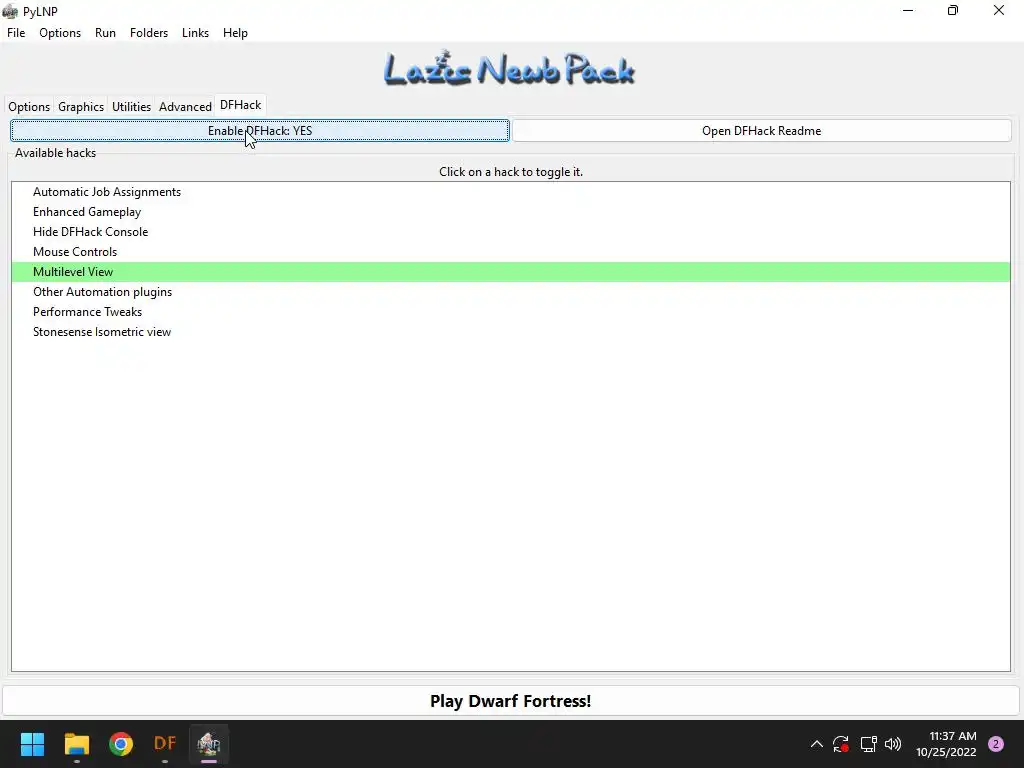Restore down the PyLNP window
1024x768 pixels.
pos(953,10)
